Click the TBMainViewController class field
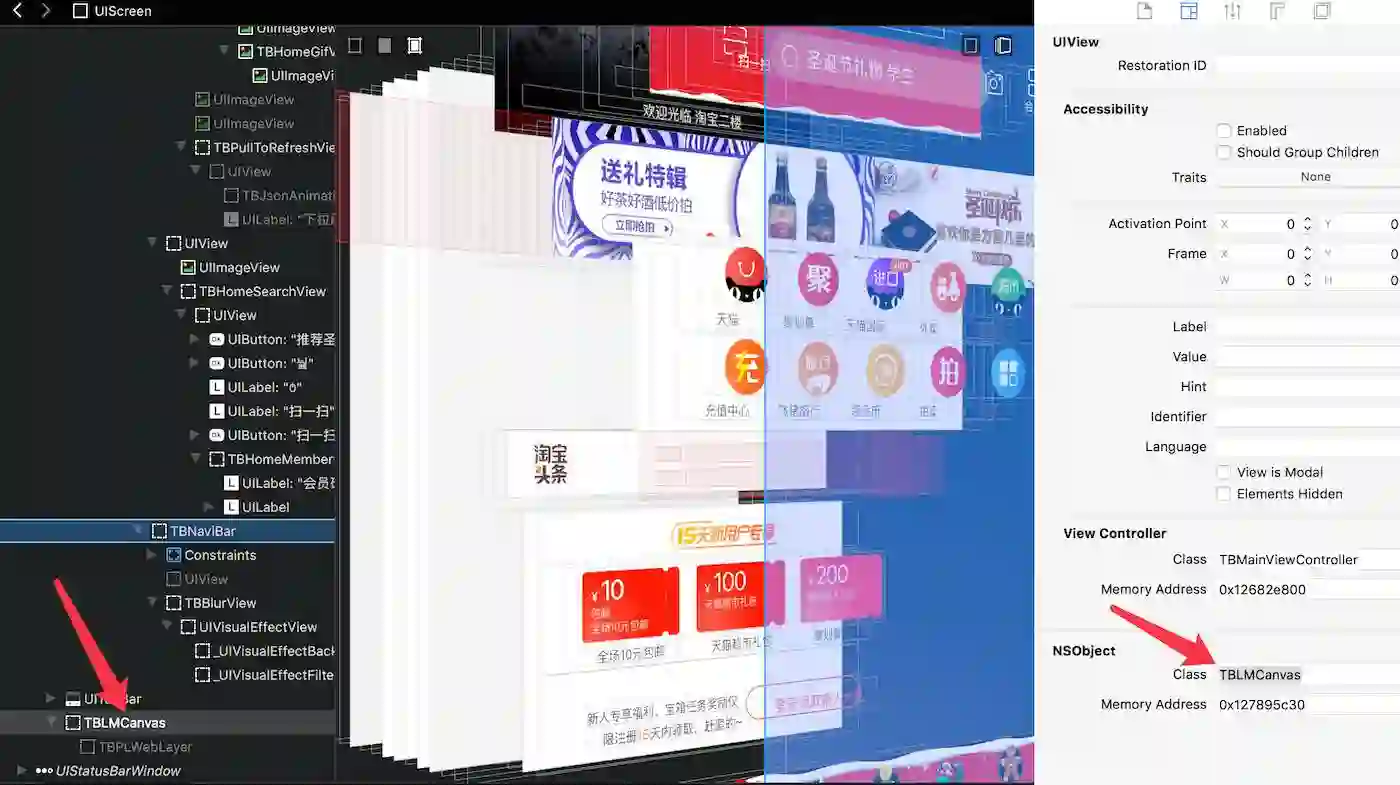The width and height of the screenshot is (1400, 785). tap(1308, 560)
